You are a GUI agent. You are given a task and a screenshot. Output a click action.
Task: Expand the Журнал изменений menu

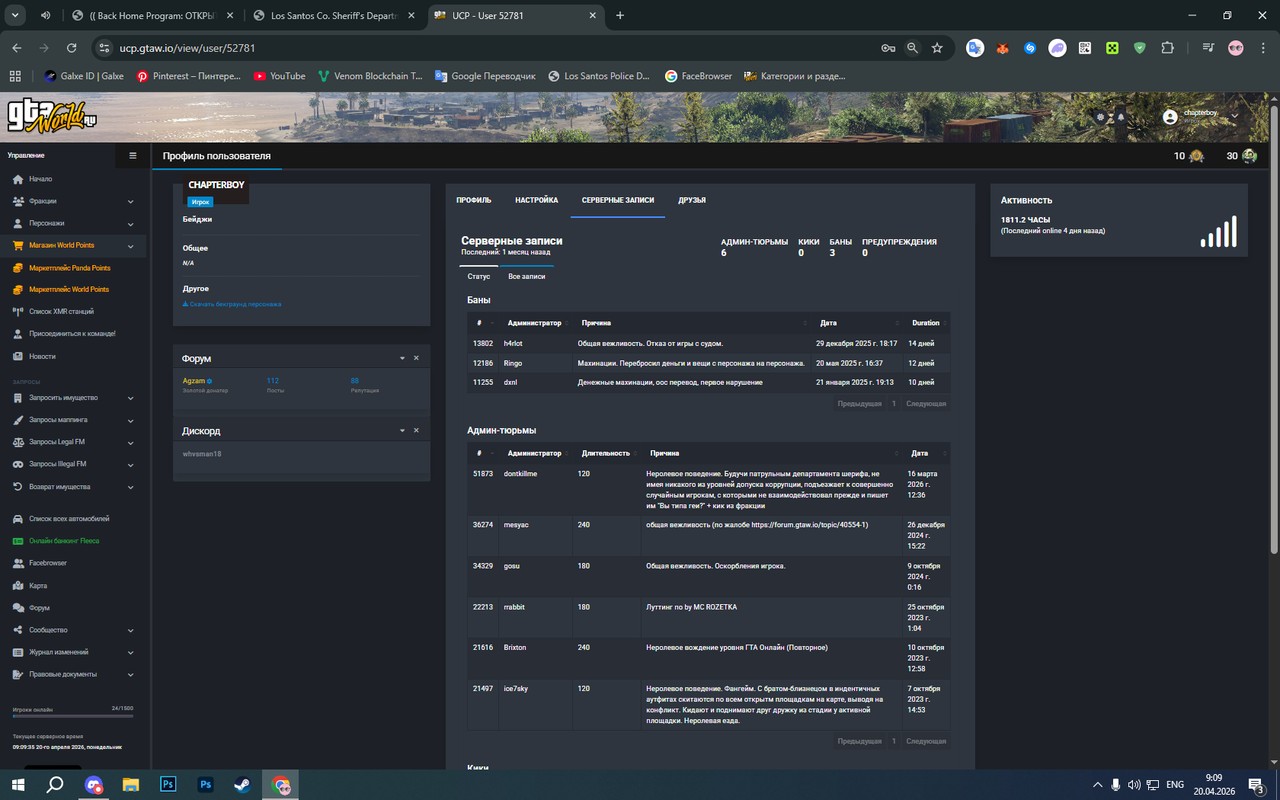(131, 652)
